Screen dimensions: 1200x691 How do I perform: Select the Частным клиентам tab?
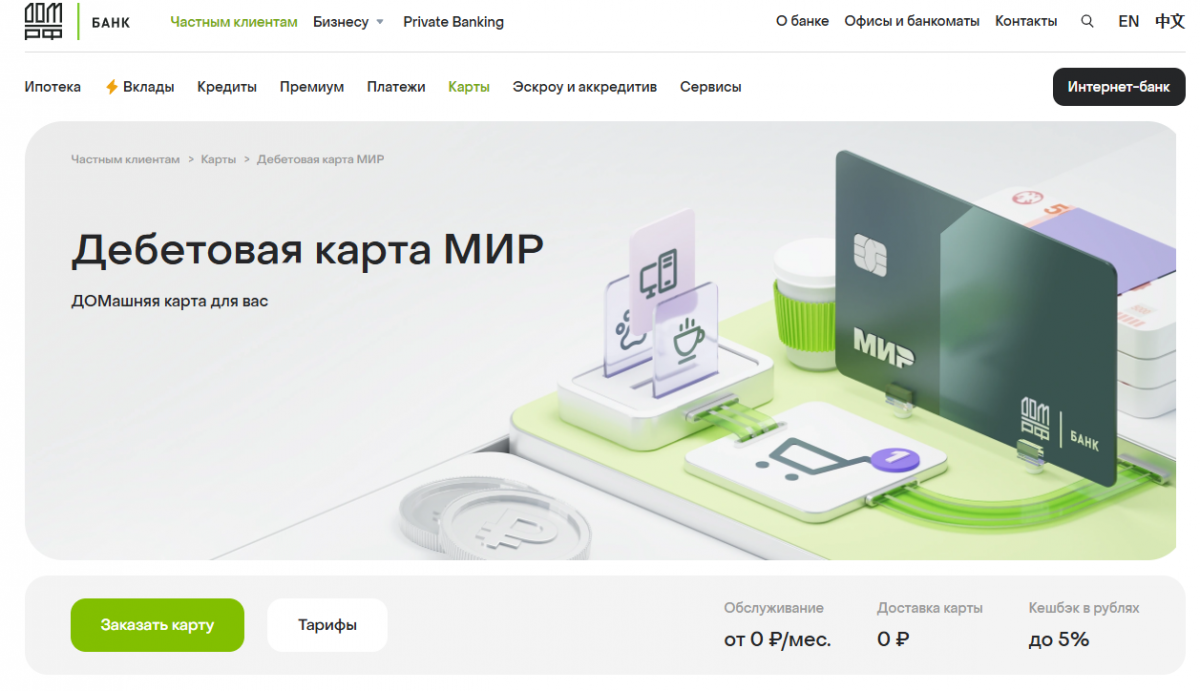pyautogui.click(x=233, y=22)
